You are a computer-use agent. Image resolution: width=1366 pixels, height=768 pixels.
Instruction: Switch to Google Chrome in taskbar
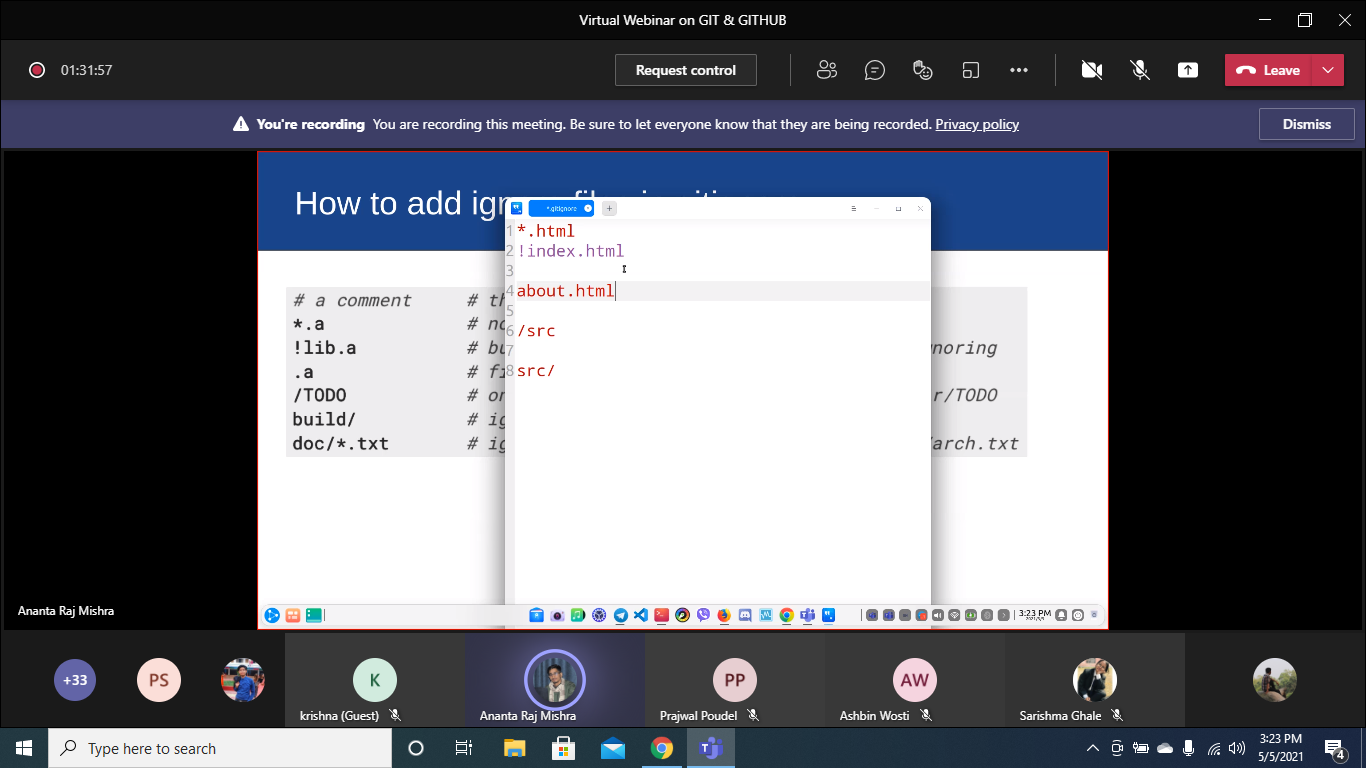coord(661,748)
